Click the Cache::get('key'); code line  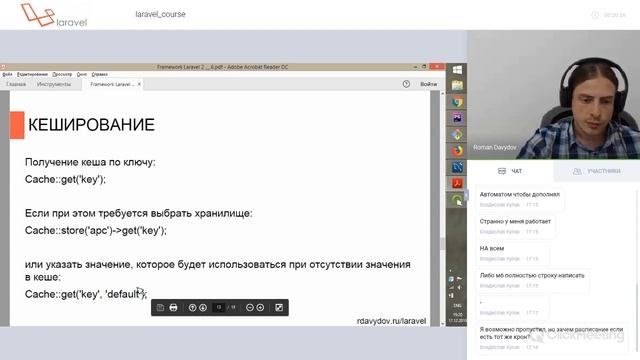[65, 179]
